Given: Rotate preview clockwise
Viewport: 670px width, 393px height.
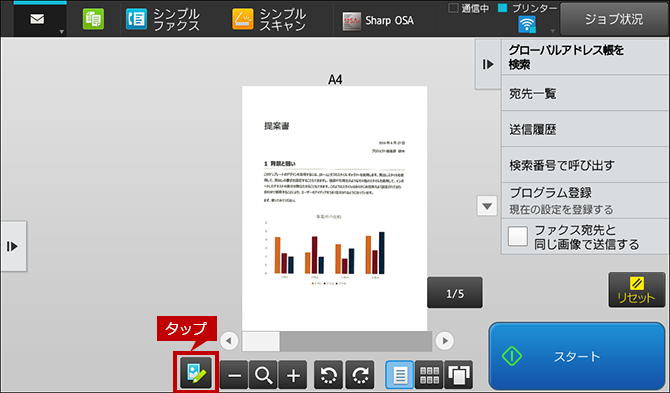Looking at the screenshot, I should pos(360,375).
